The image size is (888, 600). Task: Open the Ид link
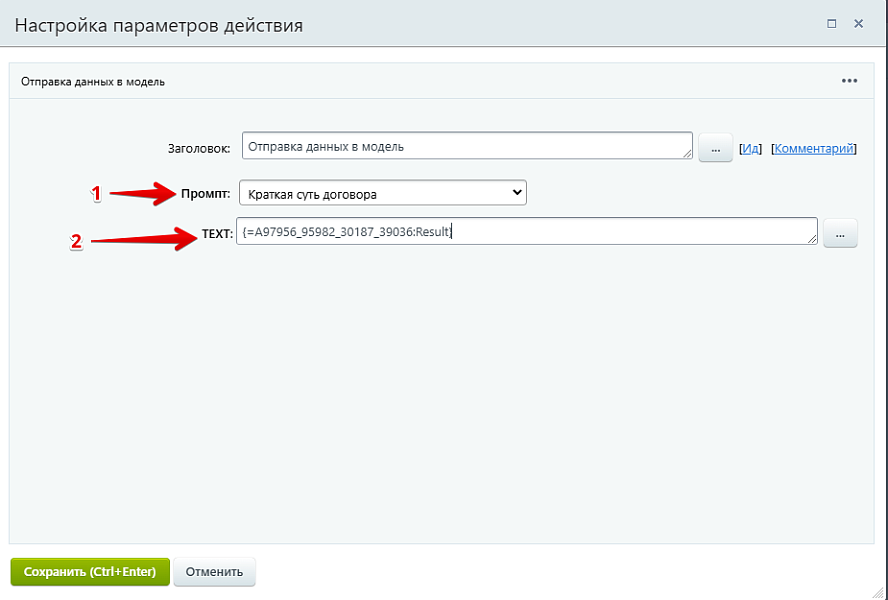748,147
